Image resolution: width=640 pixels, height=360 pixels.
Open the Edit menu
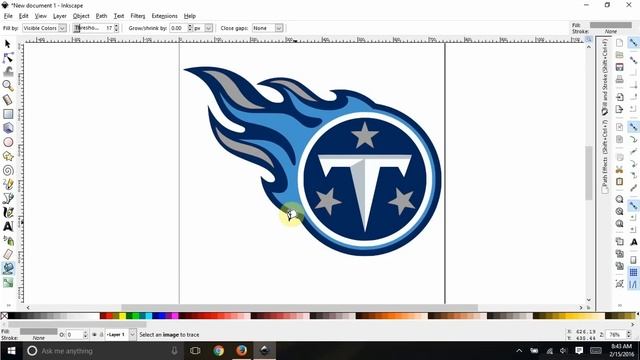tap(24, 16)
